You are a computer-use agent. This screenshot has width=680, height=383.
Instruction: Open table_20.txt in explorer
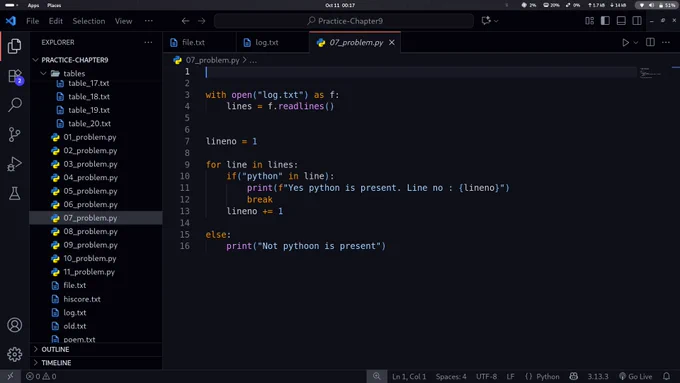pos(89,123)
